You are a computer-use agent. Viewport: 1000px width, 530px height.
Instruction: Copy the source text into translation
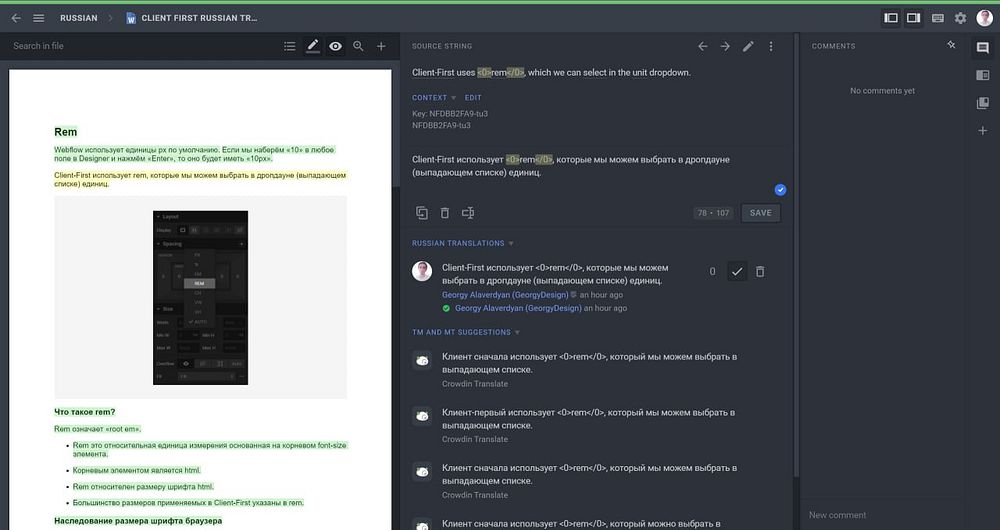[422, 213]
